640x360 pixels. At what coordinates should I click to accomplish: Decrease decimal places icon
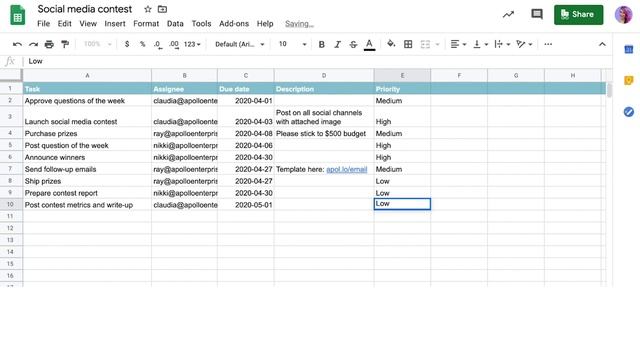158,44
